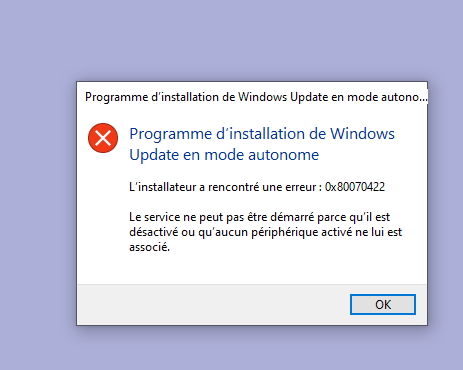Image resolution: width=463 pixels, height=370 pixels.
Task: Click the gray footer area beside OK
Action: (x=213, y=305)
